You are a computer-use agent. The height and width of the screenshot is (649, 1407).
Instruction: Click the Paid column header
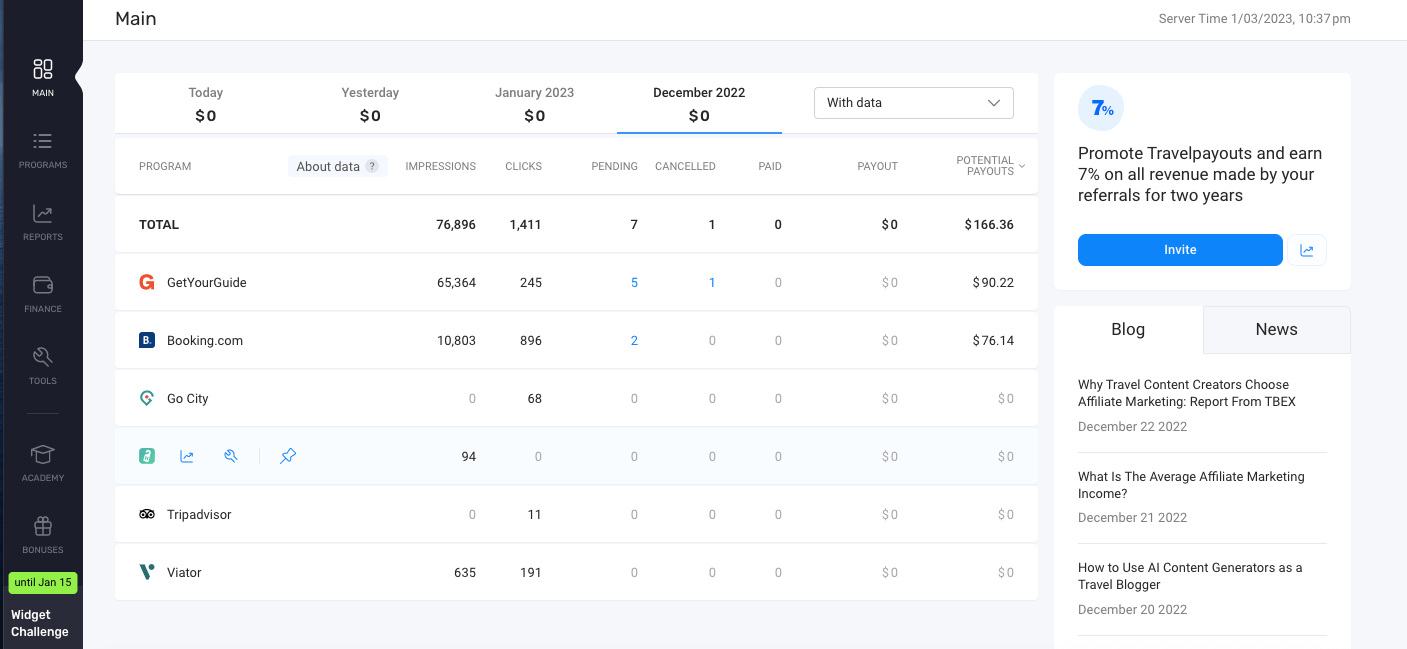tap(770, 167)
